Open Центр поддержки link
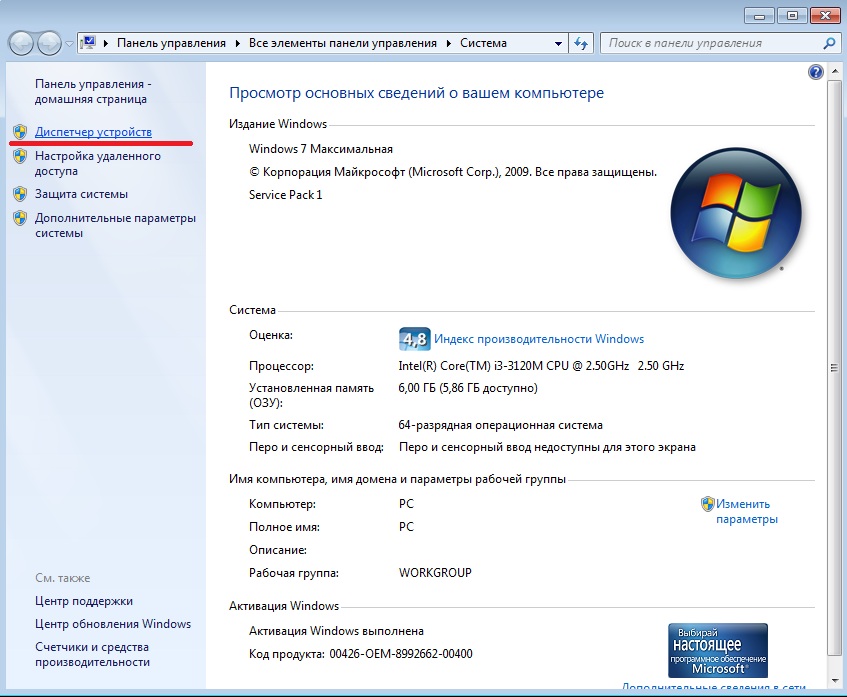The height and width of the screenshot is (697, 847). tap(84, 601)
